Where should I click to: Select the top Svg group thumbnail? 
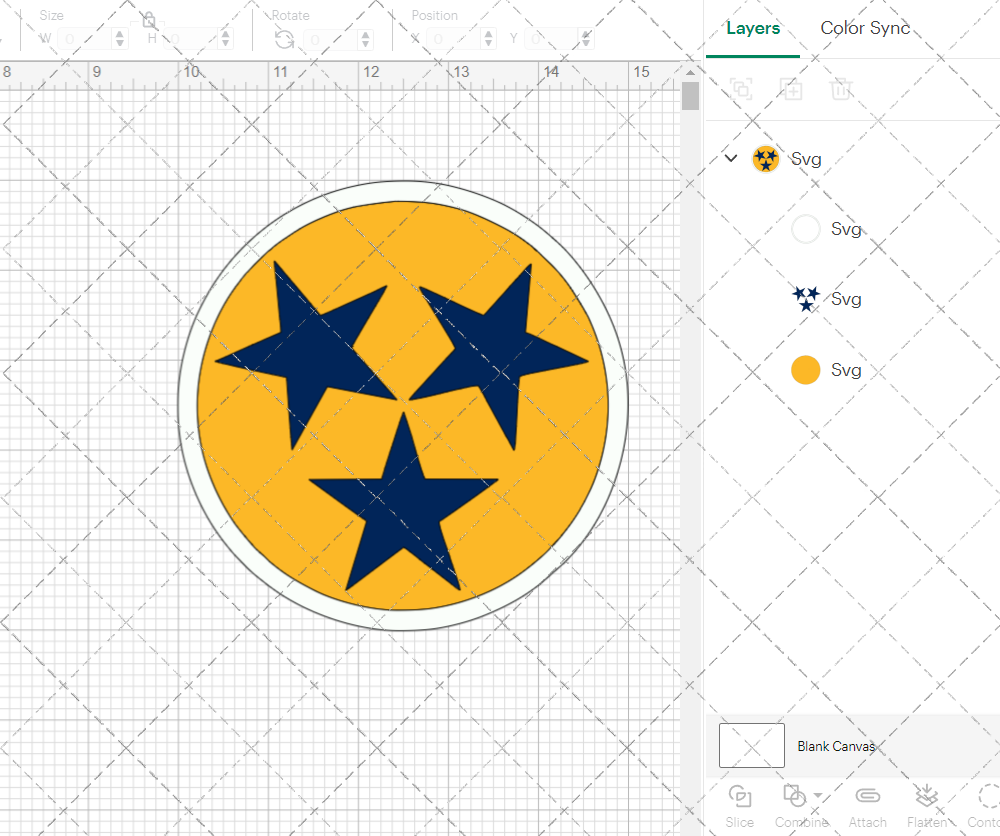click(x=765, y=159)
